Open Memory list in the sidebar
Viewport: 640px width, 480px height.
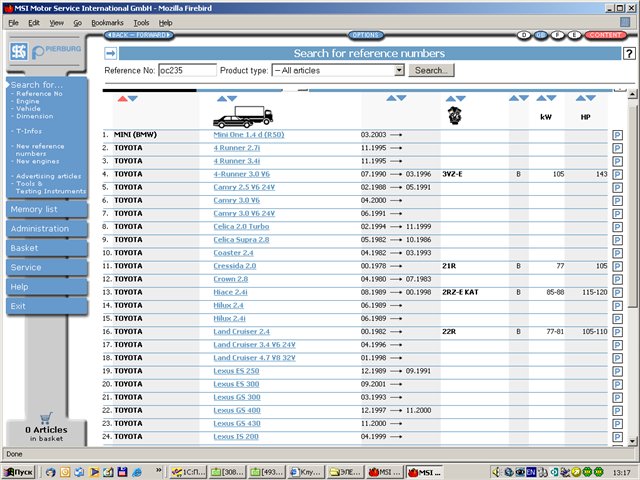(x=47, y=209)
